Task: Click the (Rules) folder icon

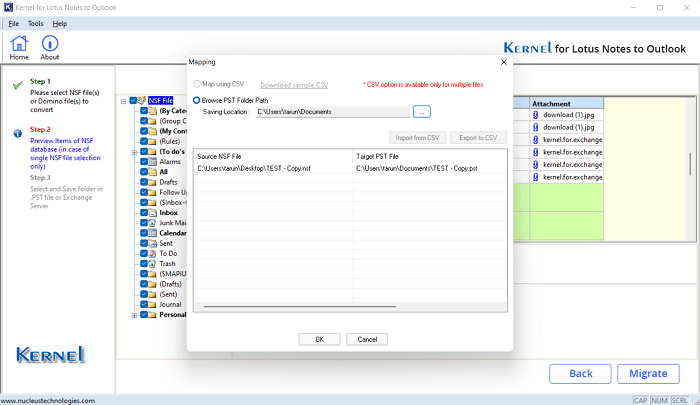Action: [152, 141]
